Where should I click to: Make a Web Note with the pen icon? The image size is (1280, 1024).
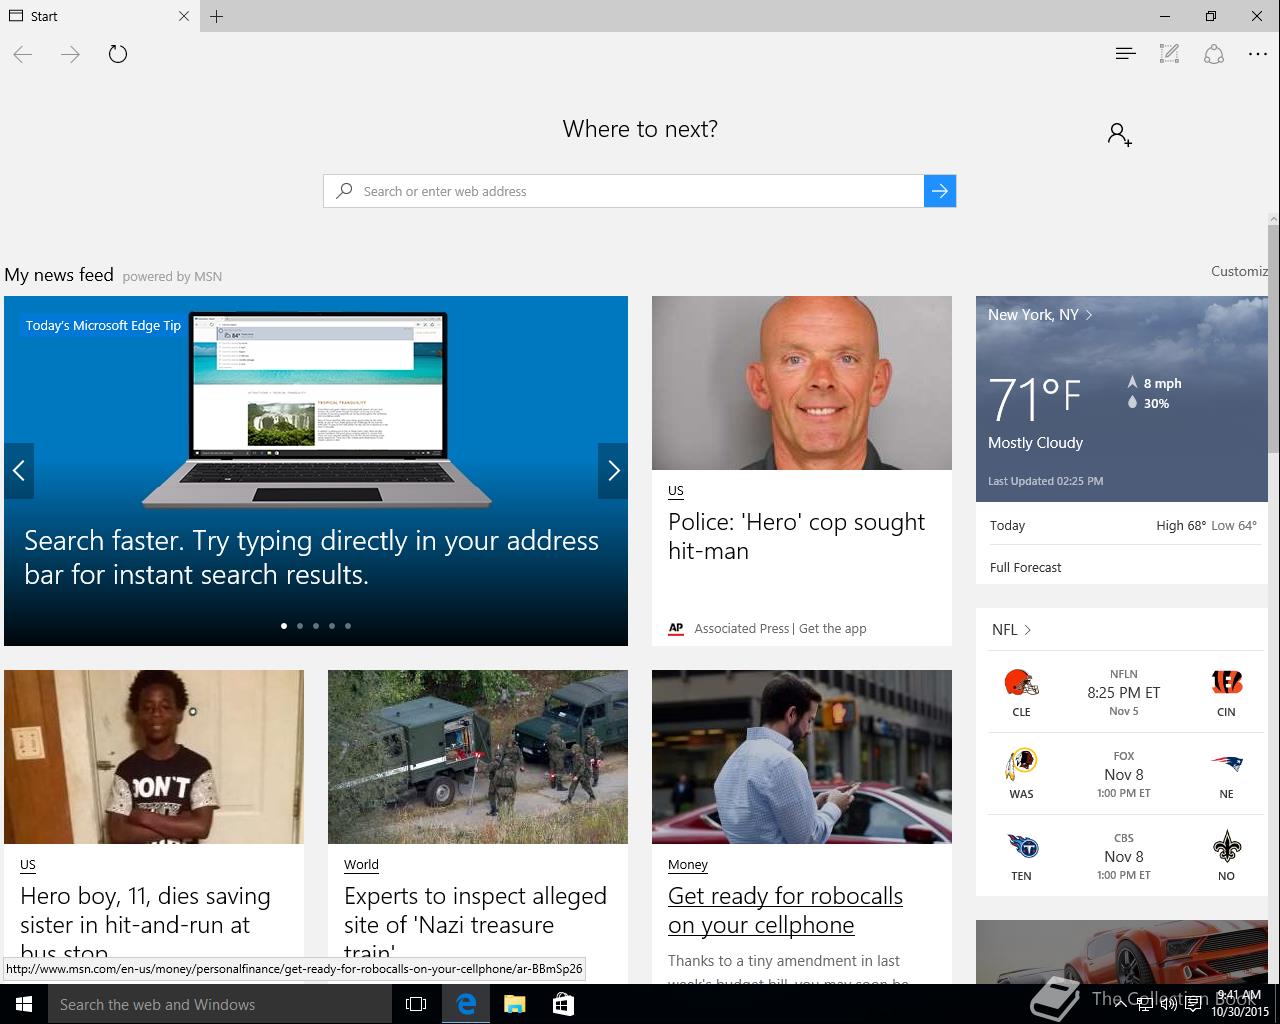tap(1169, 54)
